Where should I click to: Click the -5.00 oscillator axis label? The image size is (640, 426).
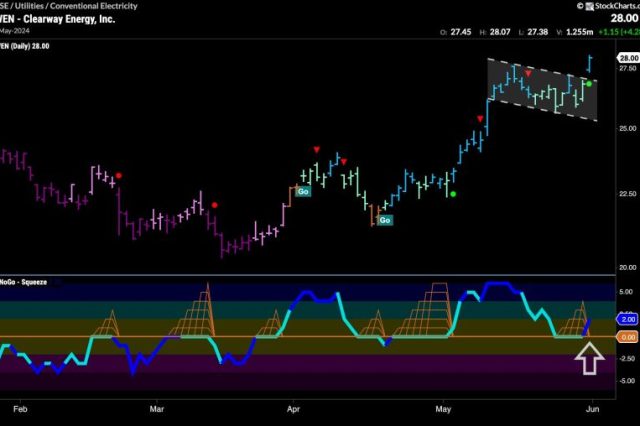(627, 381)
